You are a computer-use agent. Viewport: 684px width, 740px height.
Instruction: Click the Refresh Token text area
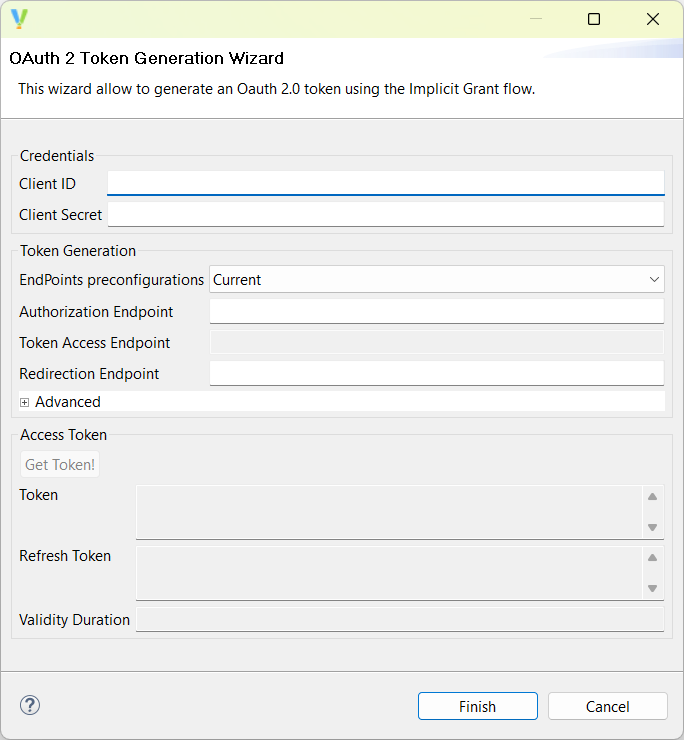tap(389, 573)
